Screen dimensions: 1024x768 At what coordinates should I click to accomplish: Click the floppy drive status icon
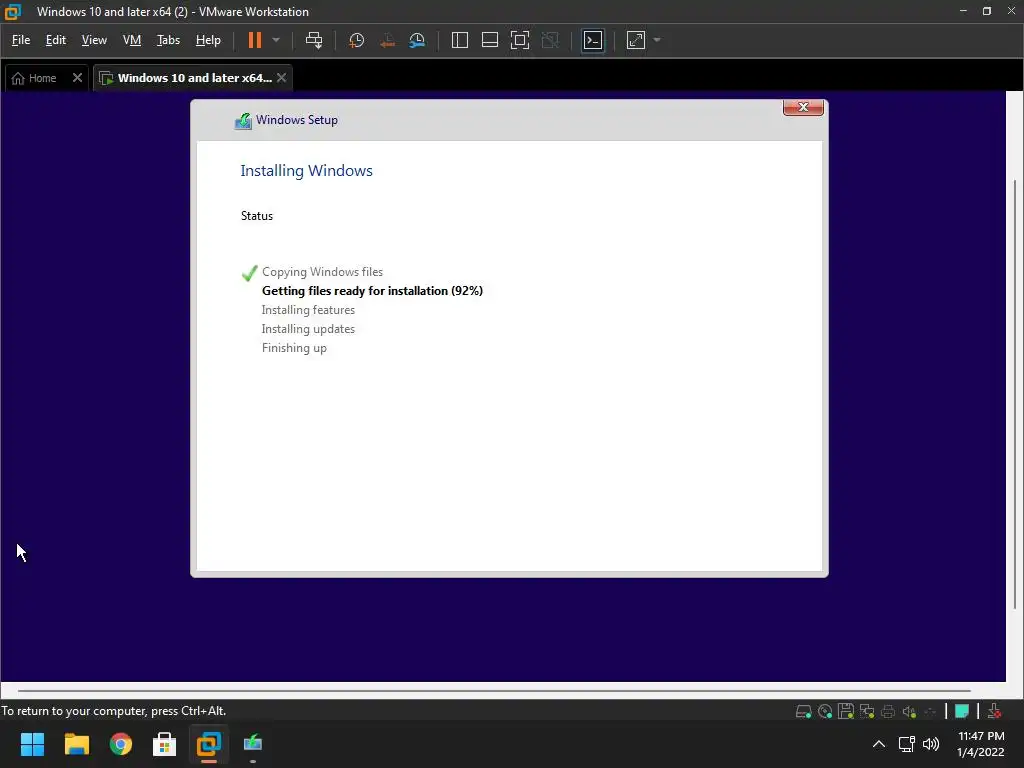pos(846,712)
